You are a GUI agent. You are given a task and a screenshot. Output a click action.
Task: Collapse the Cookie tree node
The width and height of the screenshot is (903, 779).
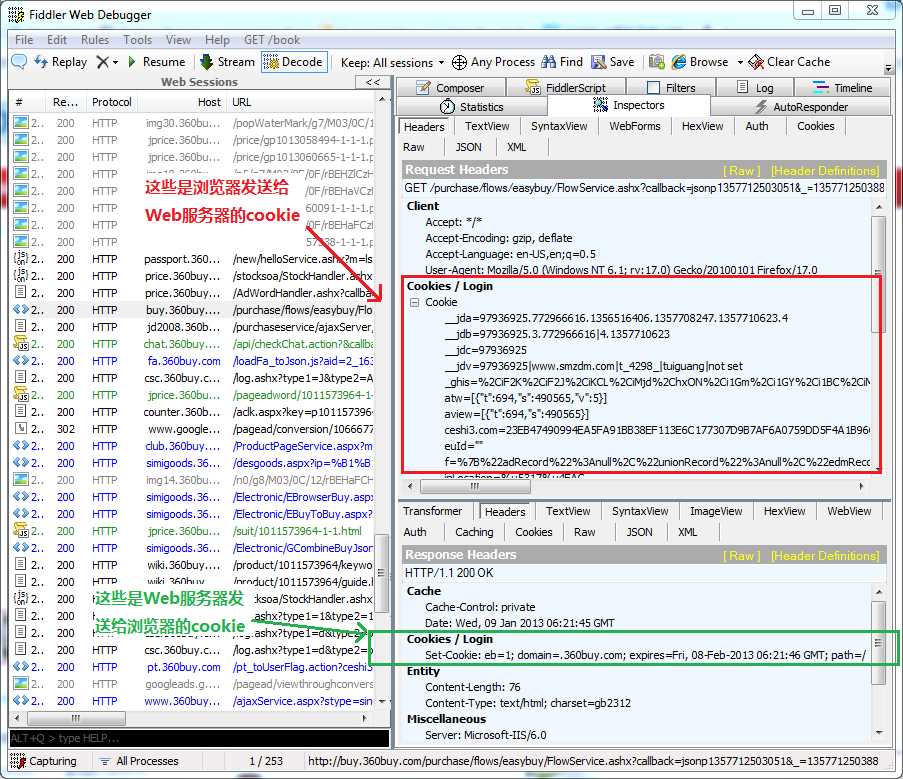(414, 302)
